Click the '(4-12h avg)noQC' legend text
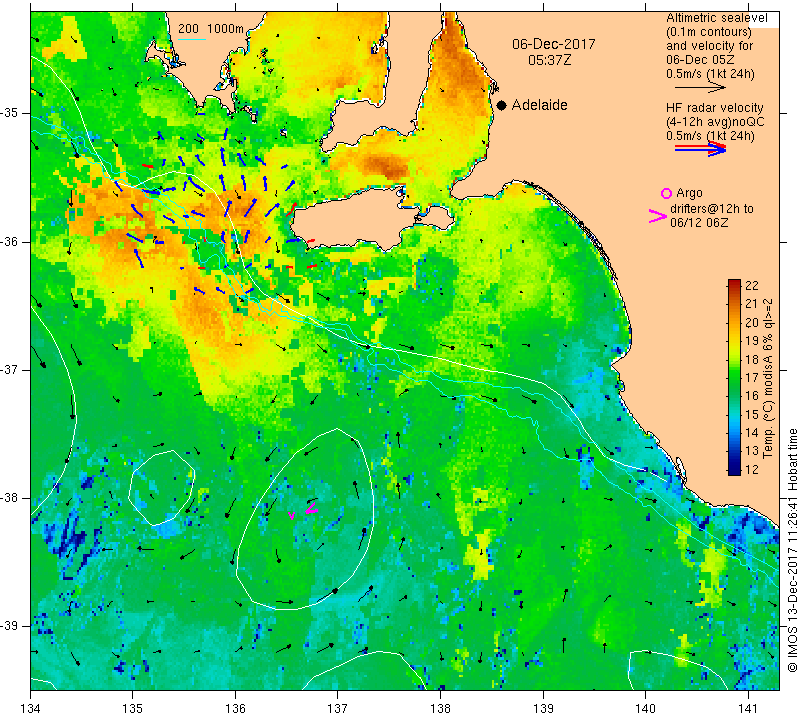800x720 pixels. coord(715,122)
